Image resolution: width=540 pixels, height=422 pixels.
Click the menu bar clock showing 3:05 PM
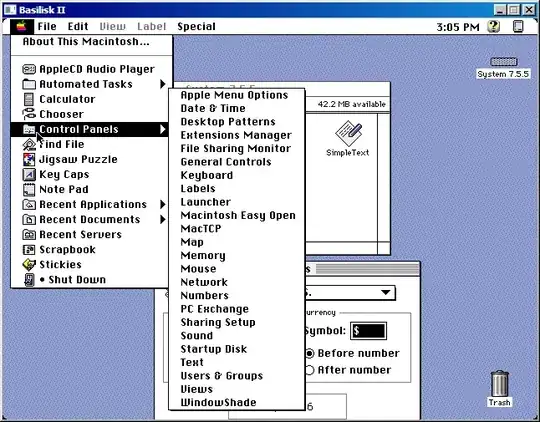[x=458, y=27]
